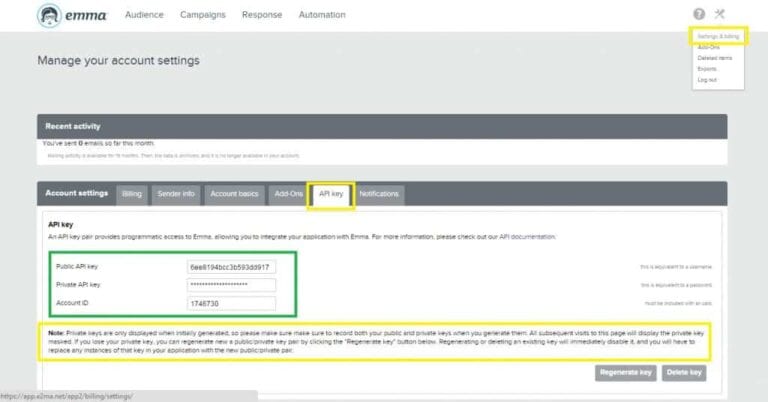Switch to the Billing tab

pyautogui.click(x=132, y=194)
